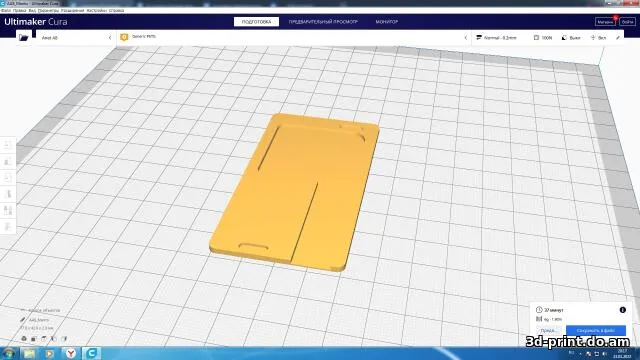
Task: Switch to top view orientation icon
Action: click(44, 338)
